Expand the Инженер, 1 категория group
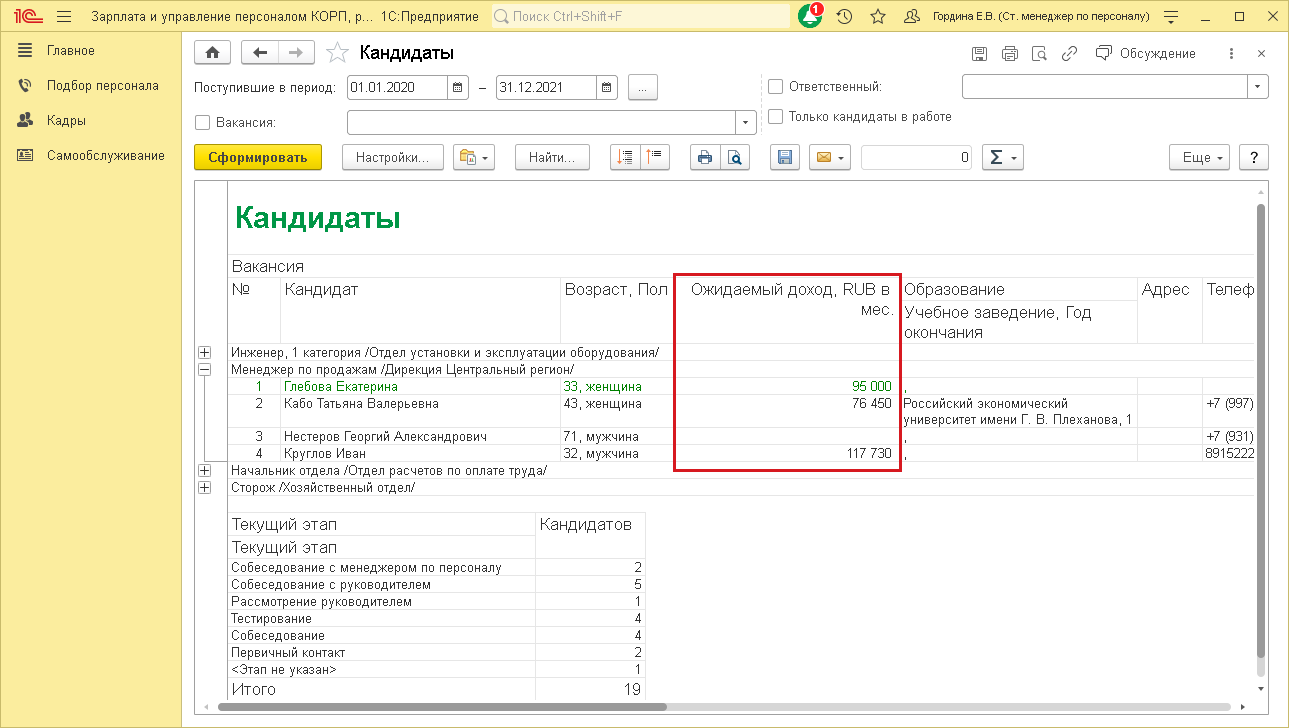The height and width of the screenshot is (728, 1289). click(205, 352)
